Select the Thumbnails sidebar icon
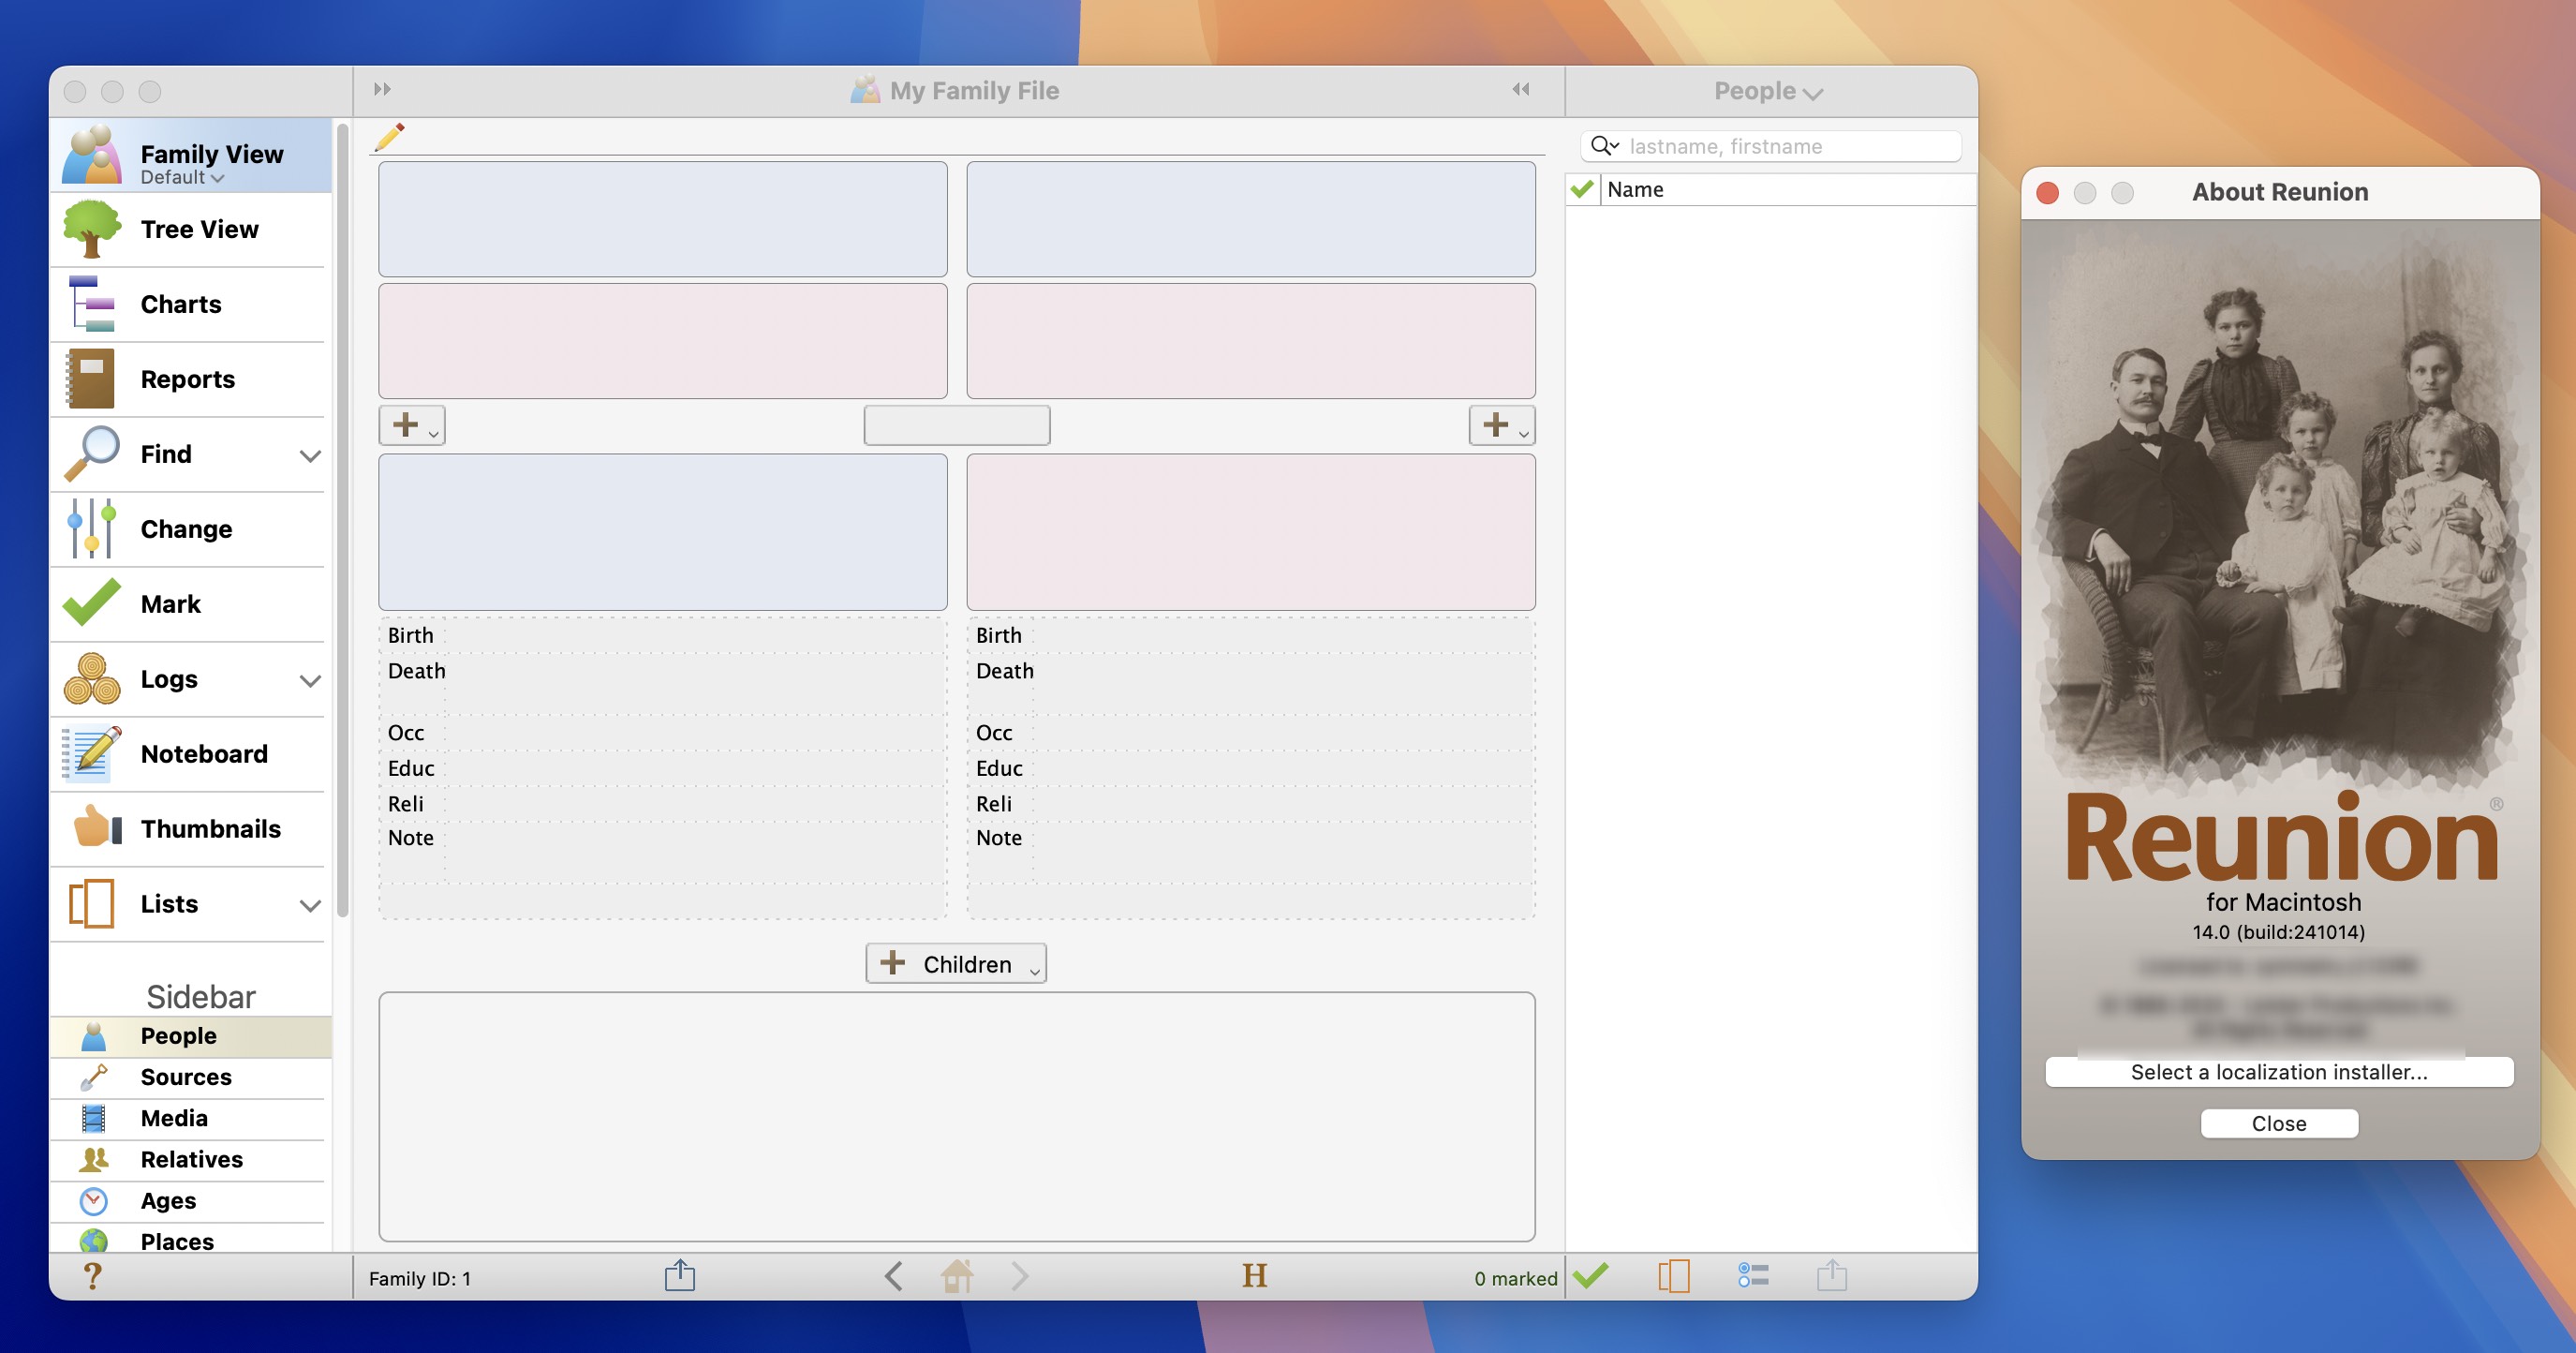 (90, 826)
